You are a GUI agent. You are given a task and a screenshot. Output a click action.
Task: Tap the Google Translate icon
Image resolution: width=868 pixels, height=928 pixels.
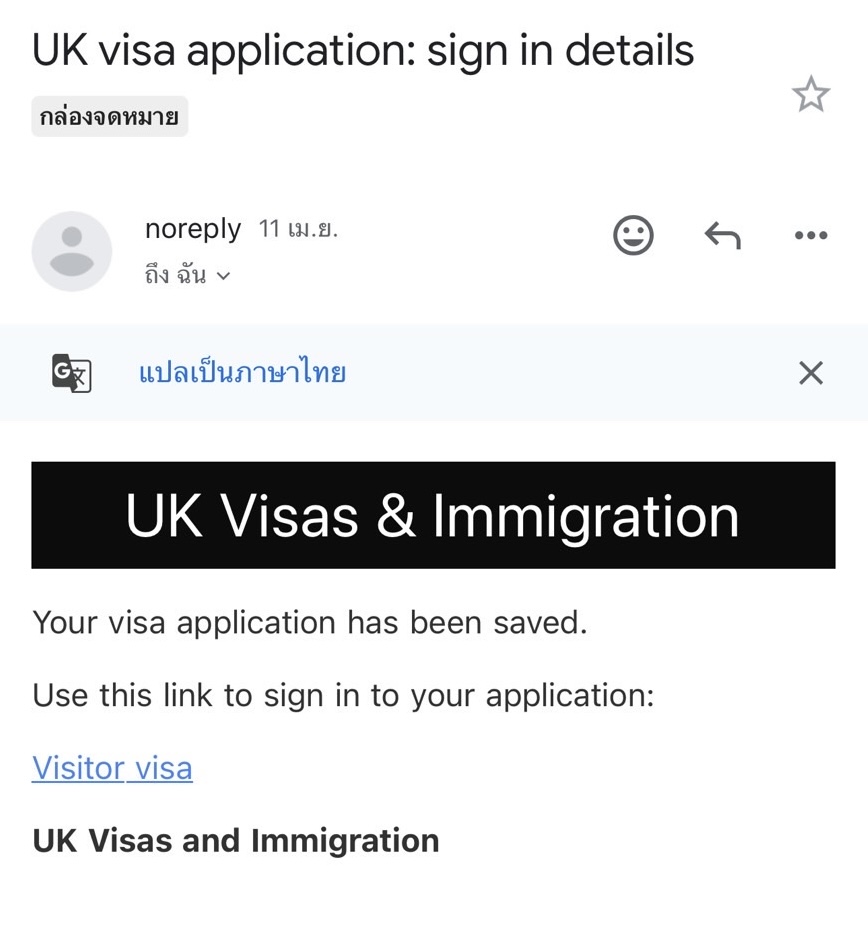(72, 373)
